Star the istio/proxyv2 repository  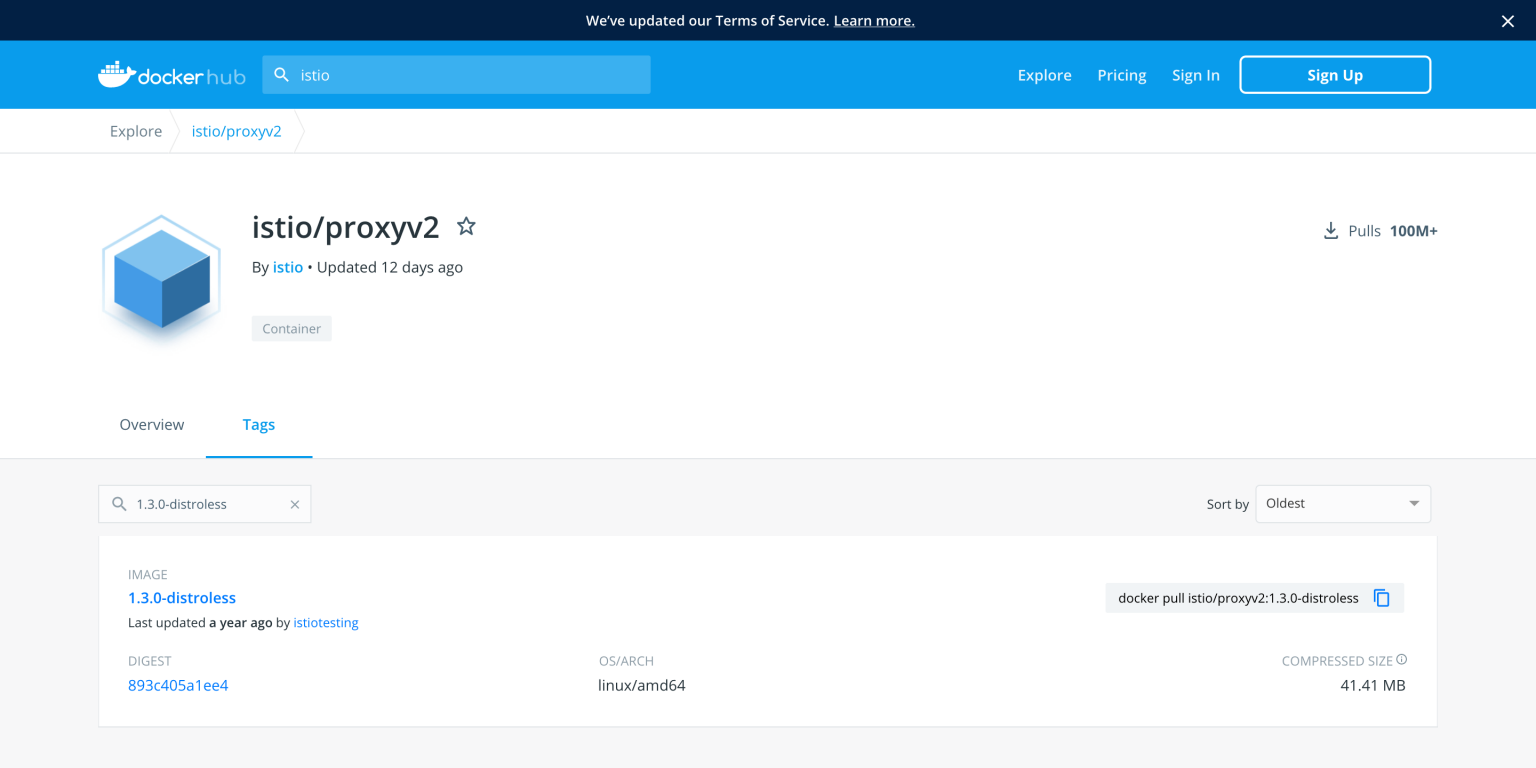(466, 226)
